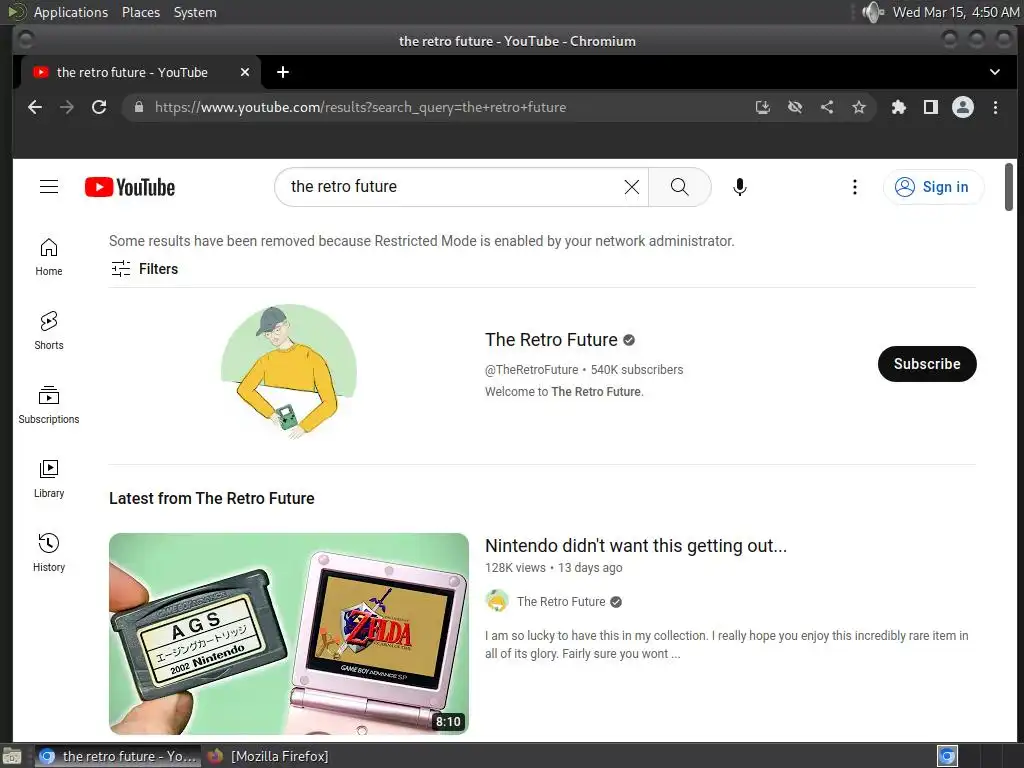This screenshot has height=768, width=1024.
Task: Click the clock Wed Mar 15
Action: 955,12
